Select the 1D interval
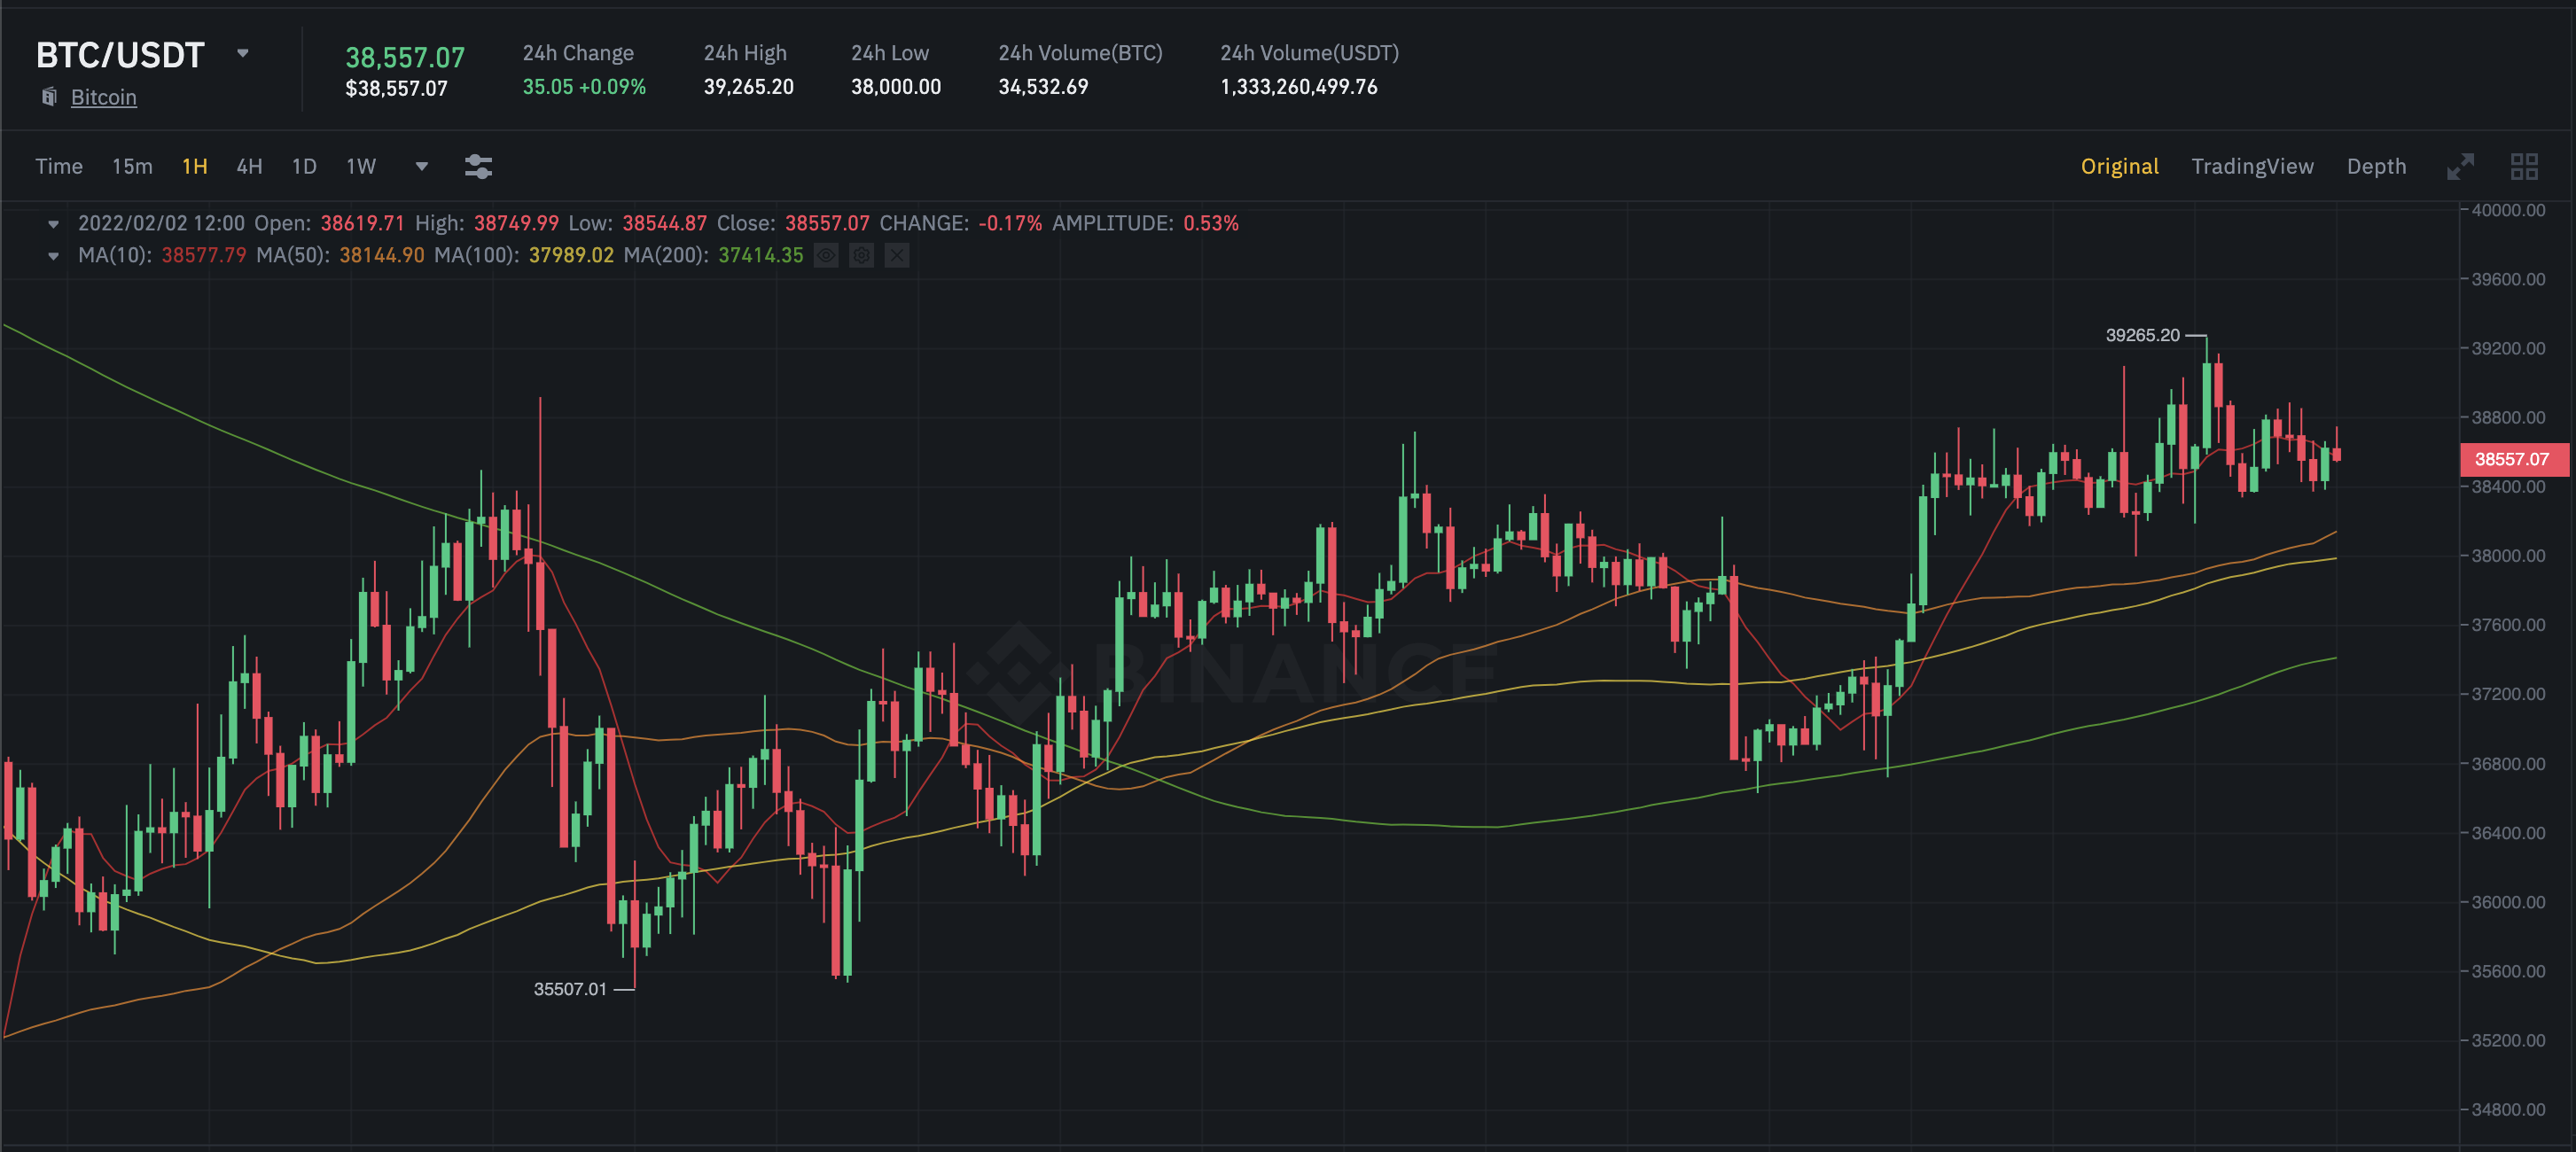This screenshot has width=2576, height=1152. click(304, 166)
